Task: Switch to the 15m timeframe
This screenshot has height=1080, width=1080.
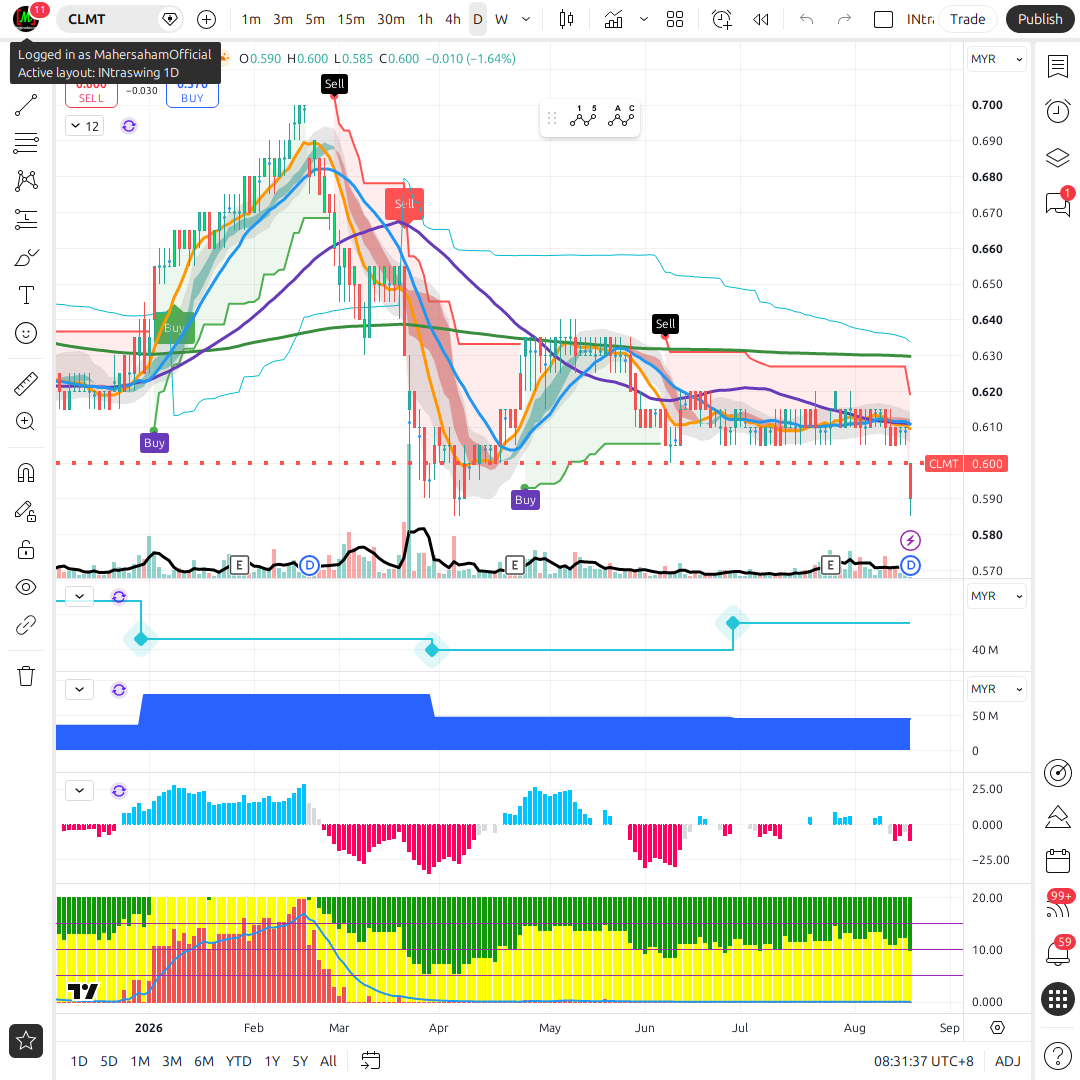Action: (x=351, y=19)
